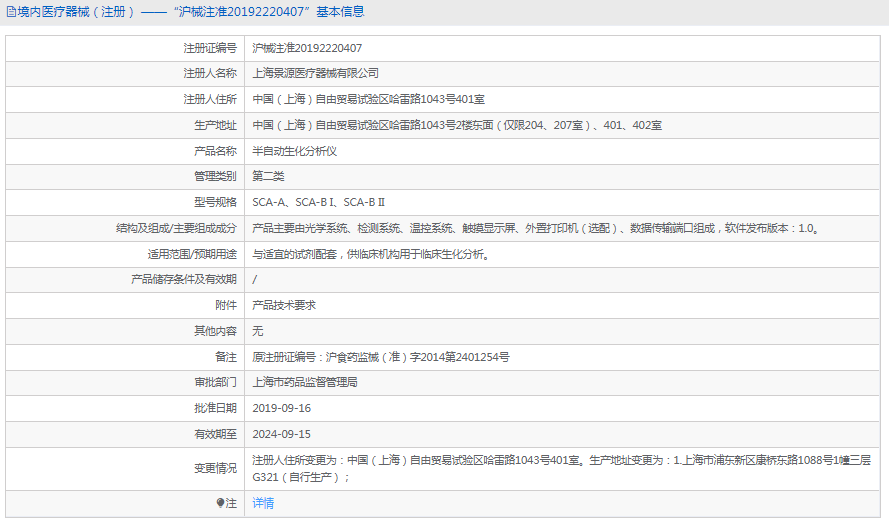Click the 适用范围/预期用途 intended use text
This screenshot has height=525, width=889.
point(370,254)
